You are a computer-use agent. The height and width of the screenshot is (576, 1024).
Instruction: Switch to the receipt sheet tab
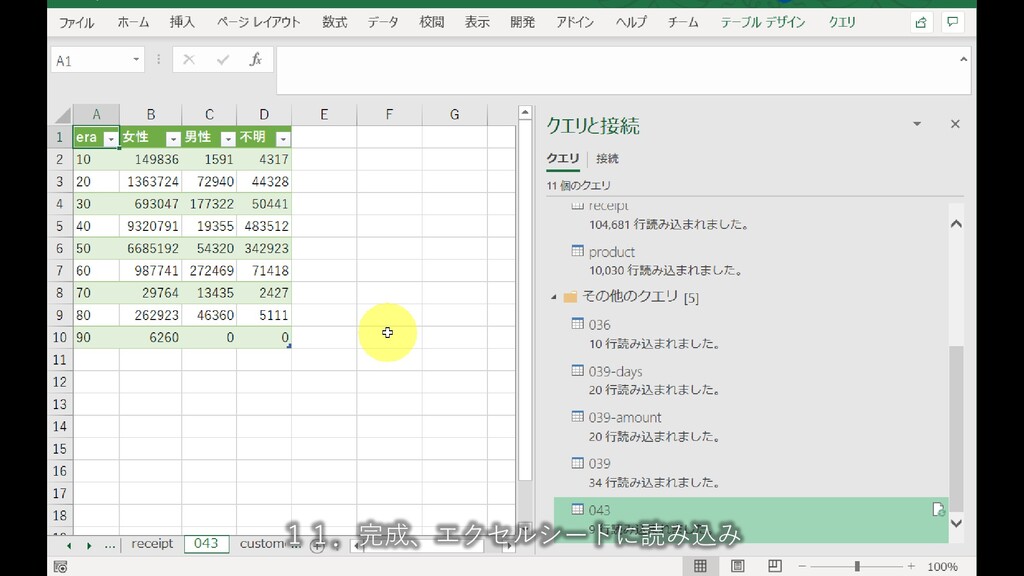(152, 544)
